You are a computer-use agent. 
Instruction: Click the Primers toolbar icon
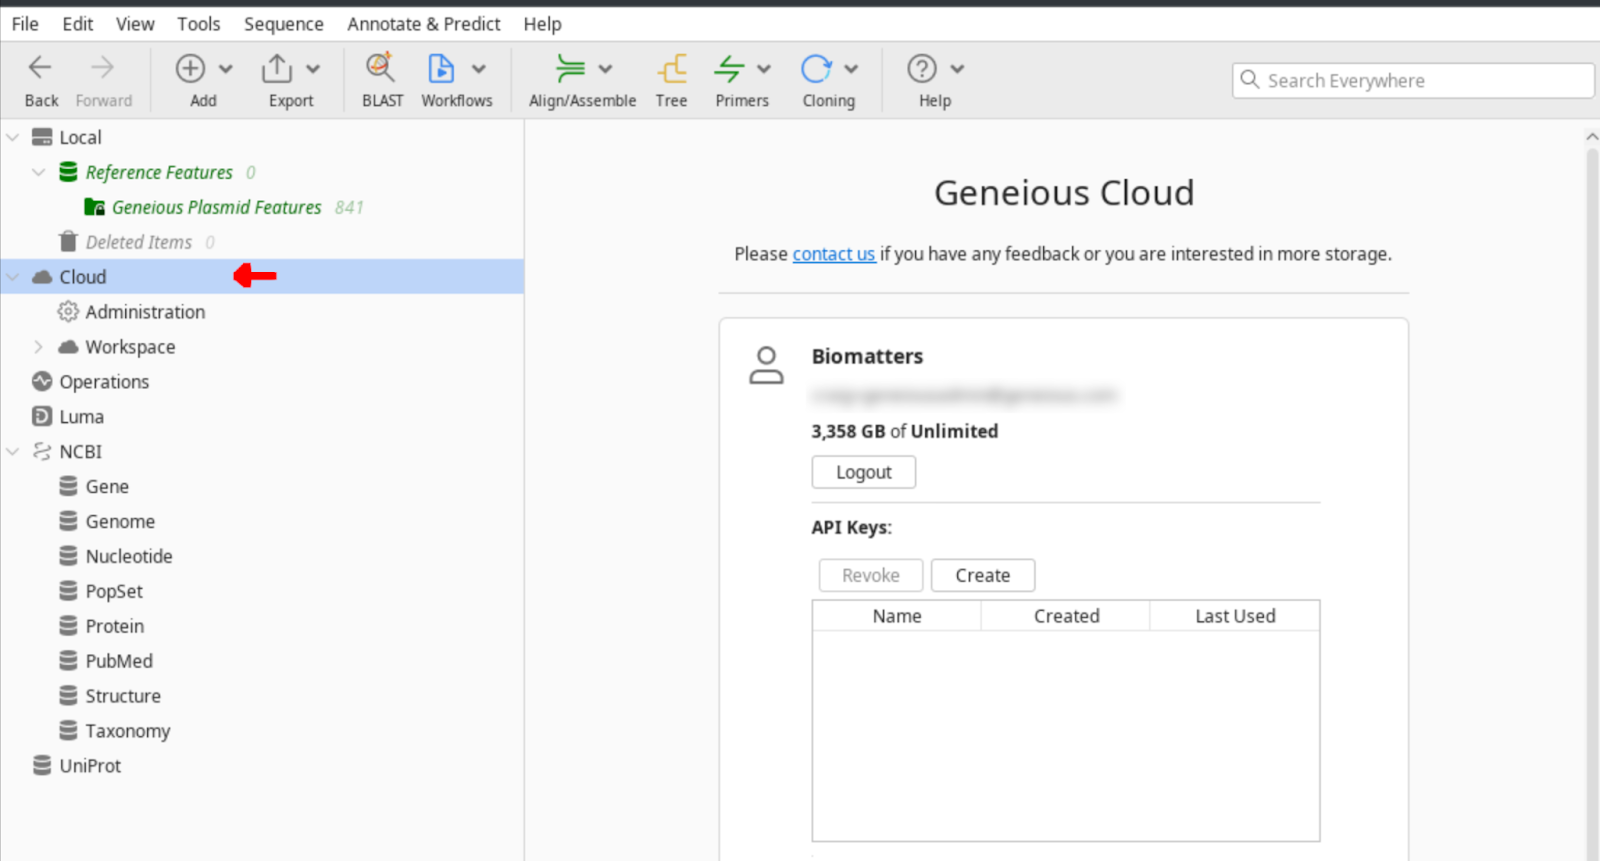click(729, 68)
